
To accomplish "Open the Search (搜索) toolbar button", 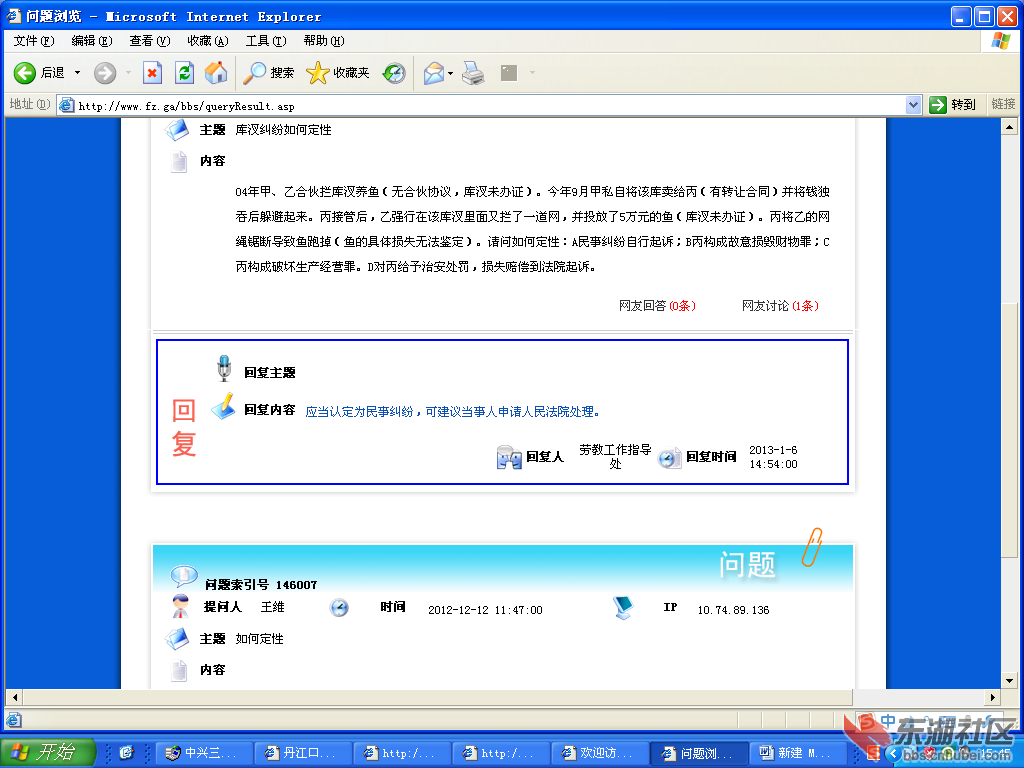I will click(268, 72).
